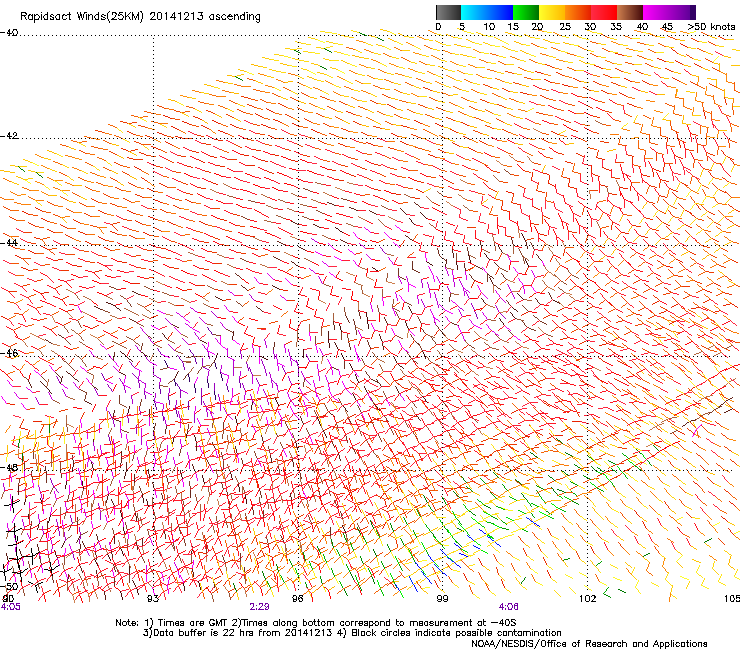Click the '15' legend scale label
The width and height of the screenshot is (740, 650).
coord(513,27)
